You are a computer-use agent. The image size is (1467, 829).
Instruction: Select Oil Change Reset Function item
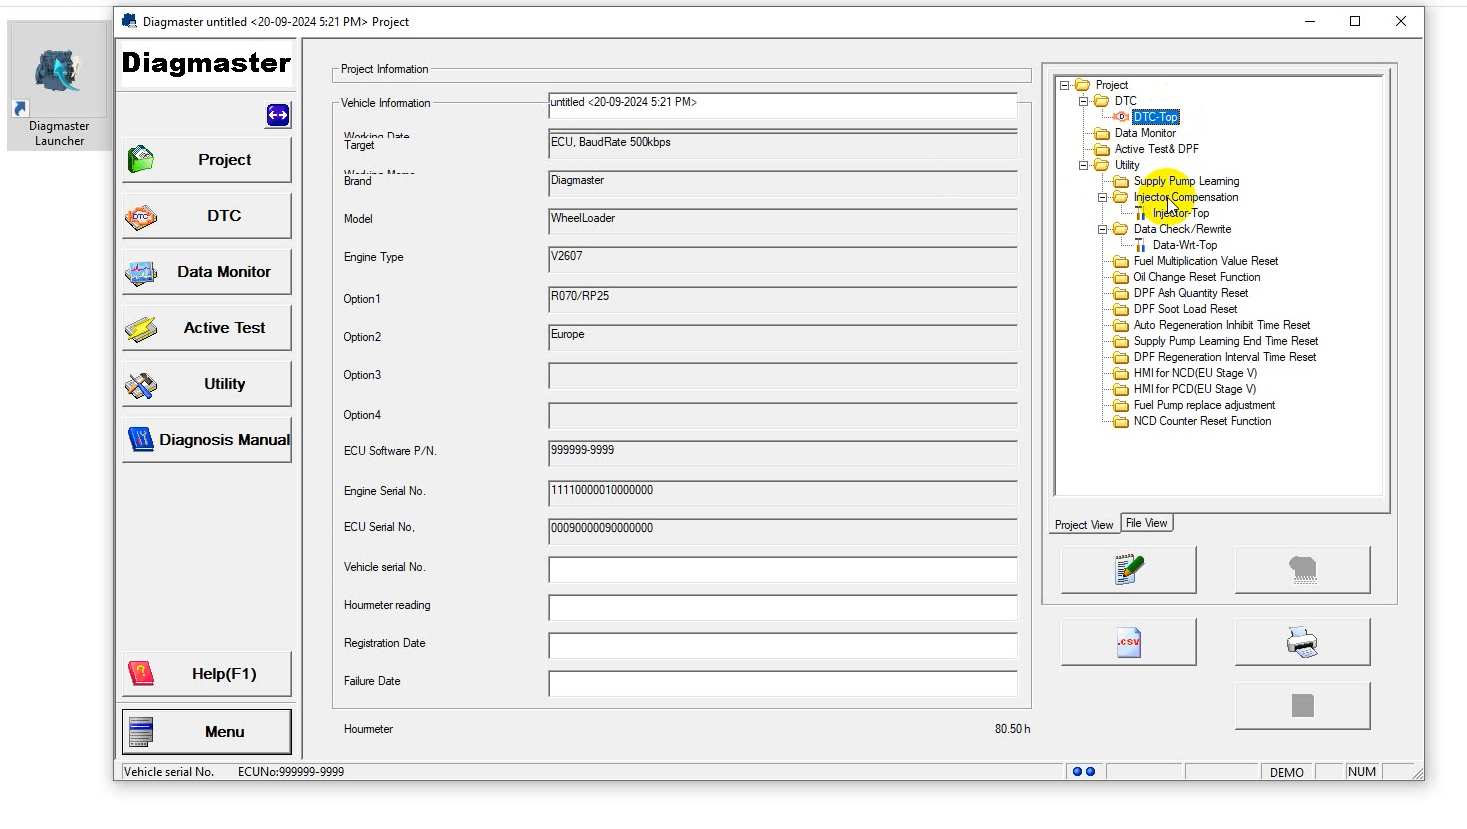tap(1196, 277)
